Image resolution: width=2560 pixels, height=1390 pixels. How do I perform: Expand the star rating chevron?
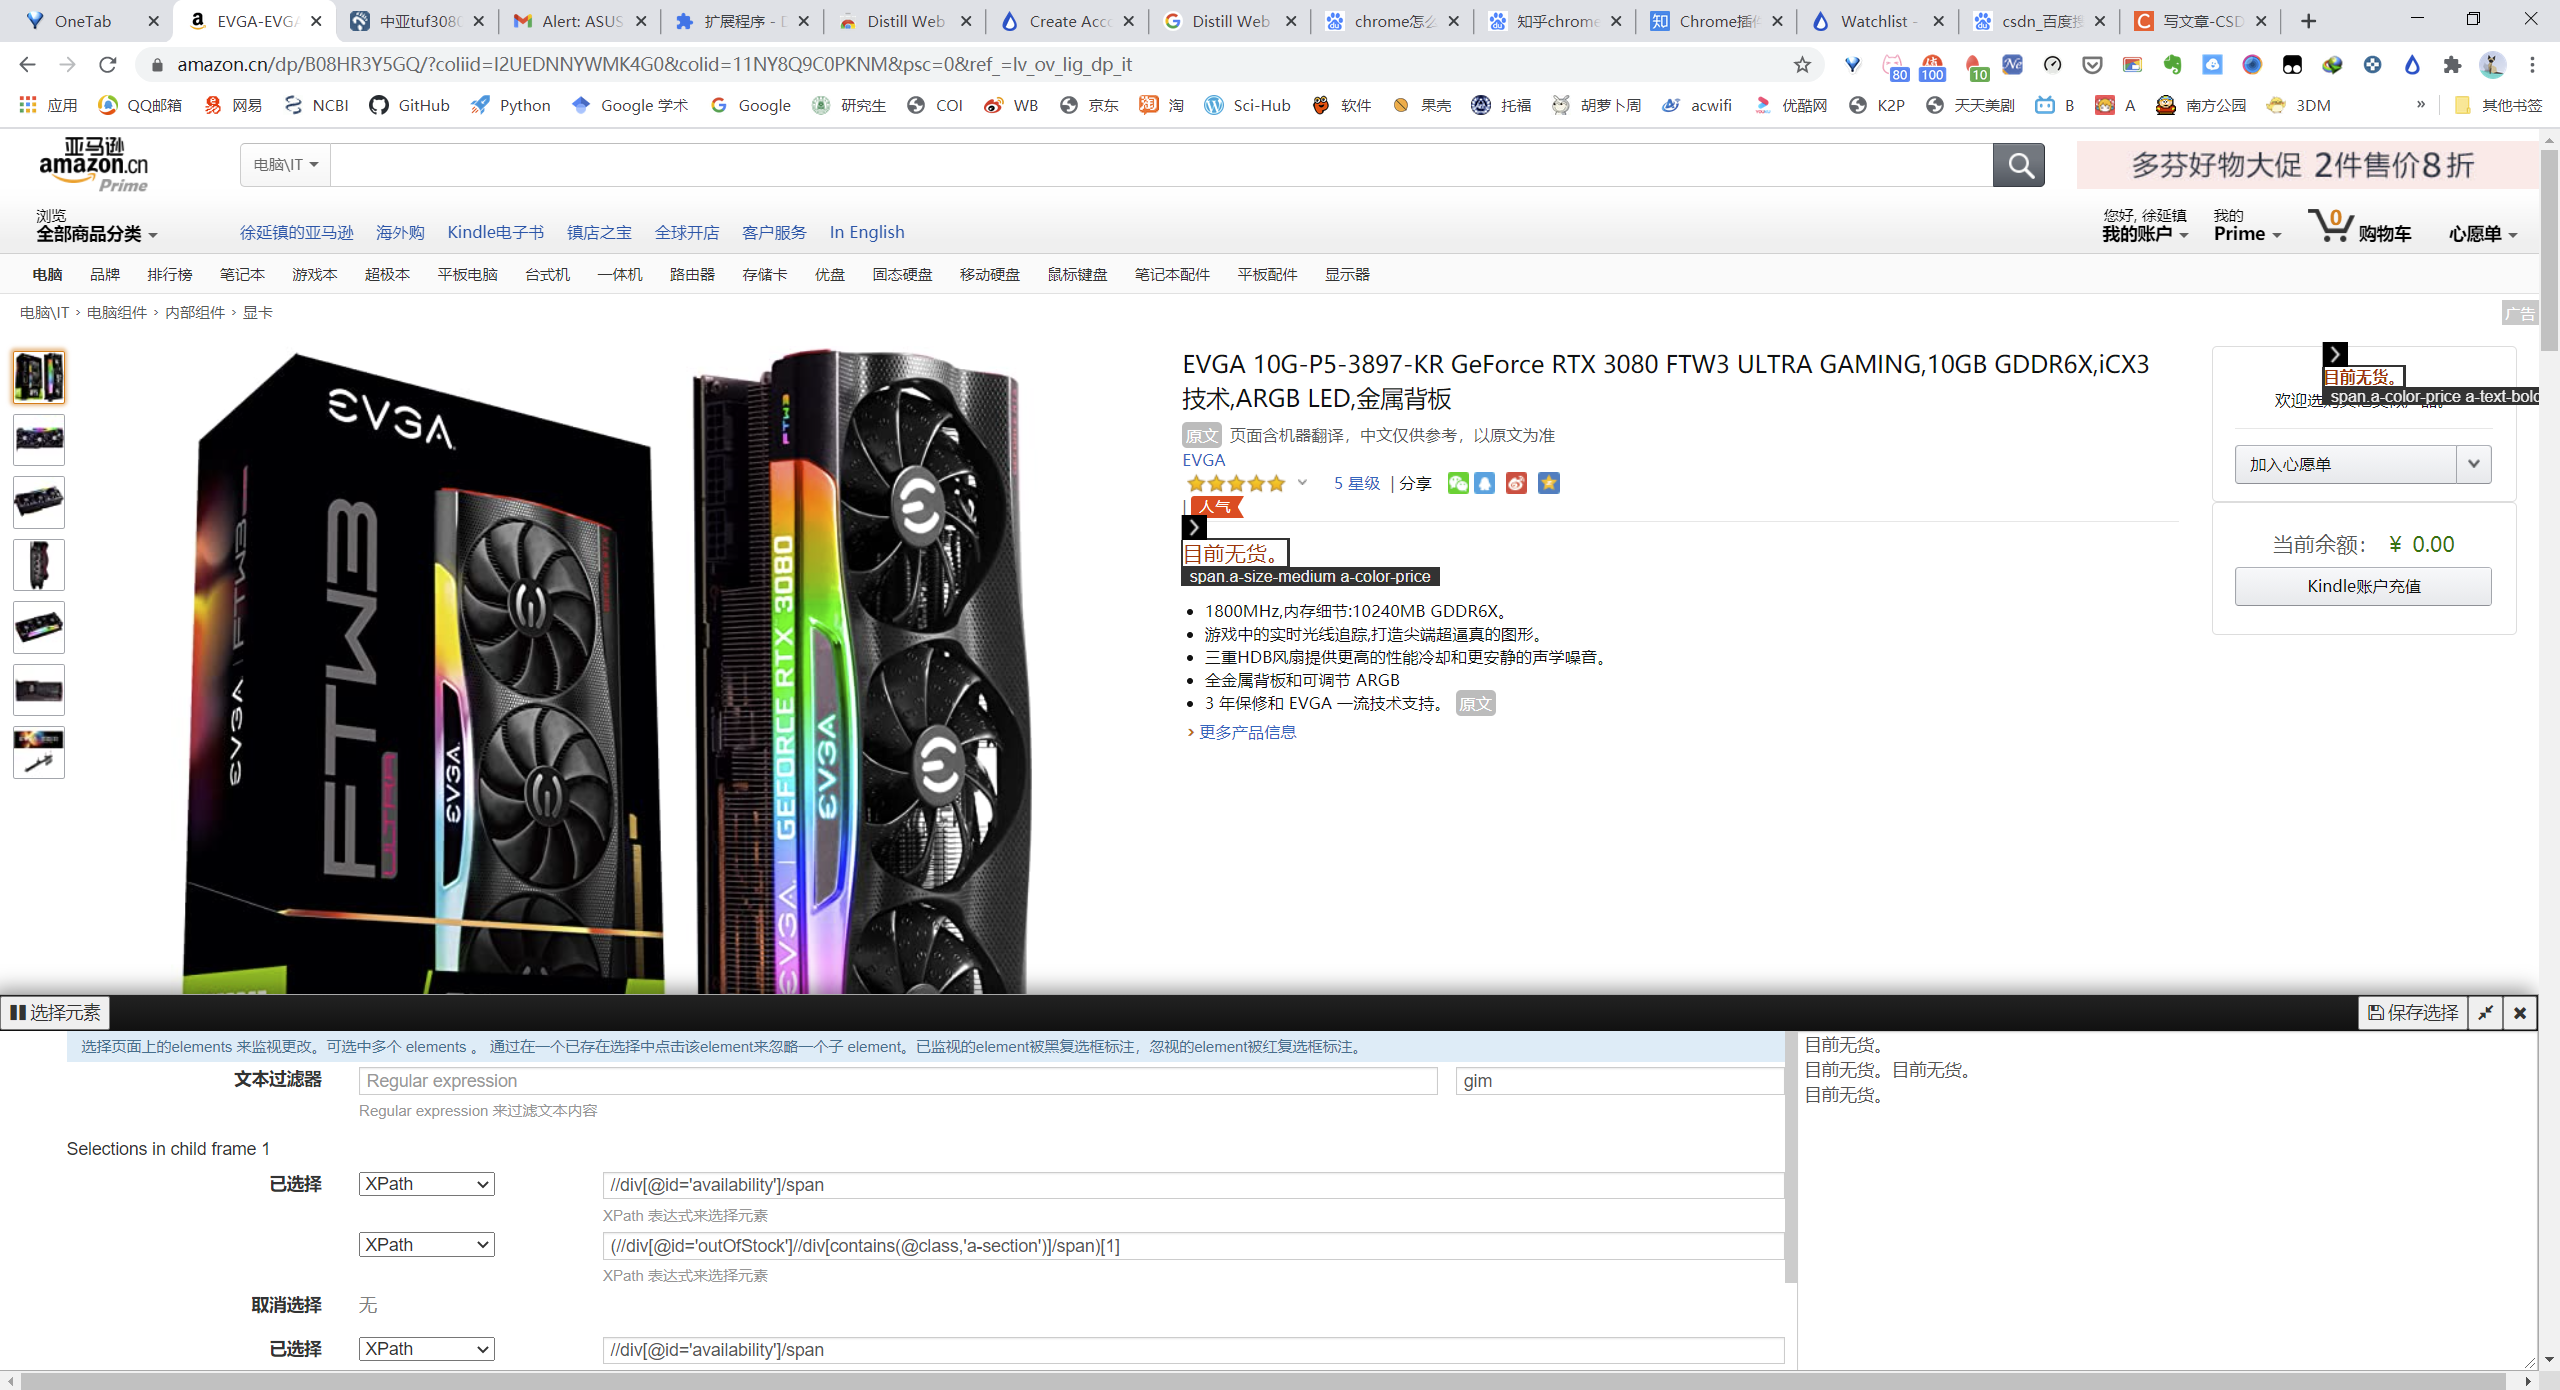(1302, 483)
